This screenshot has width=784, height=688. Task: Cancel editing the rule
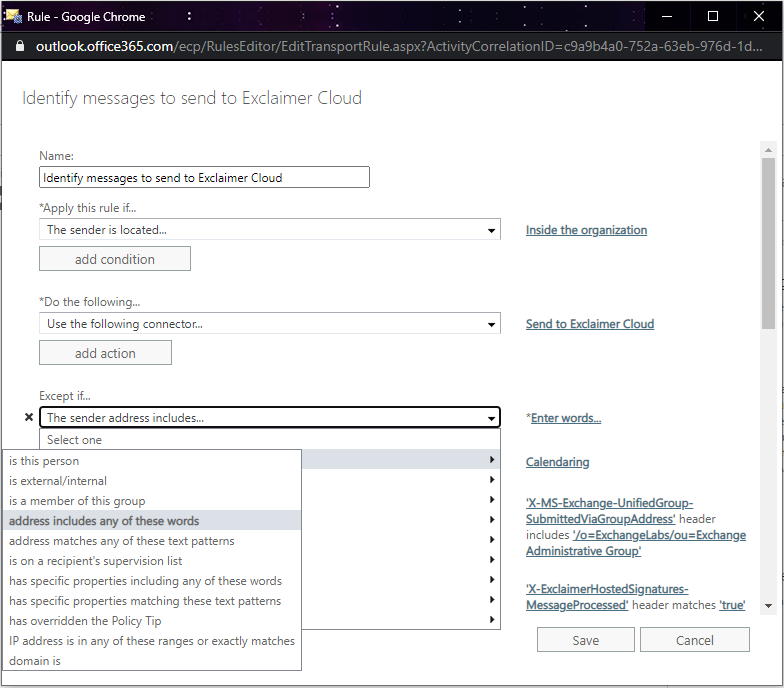[x=694, y=640]
